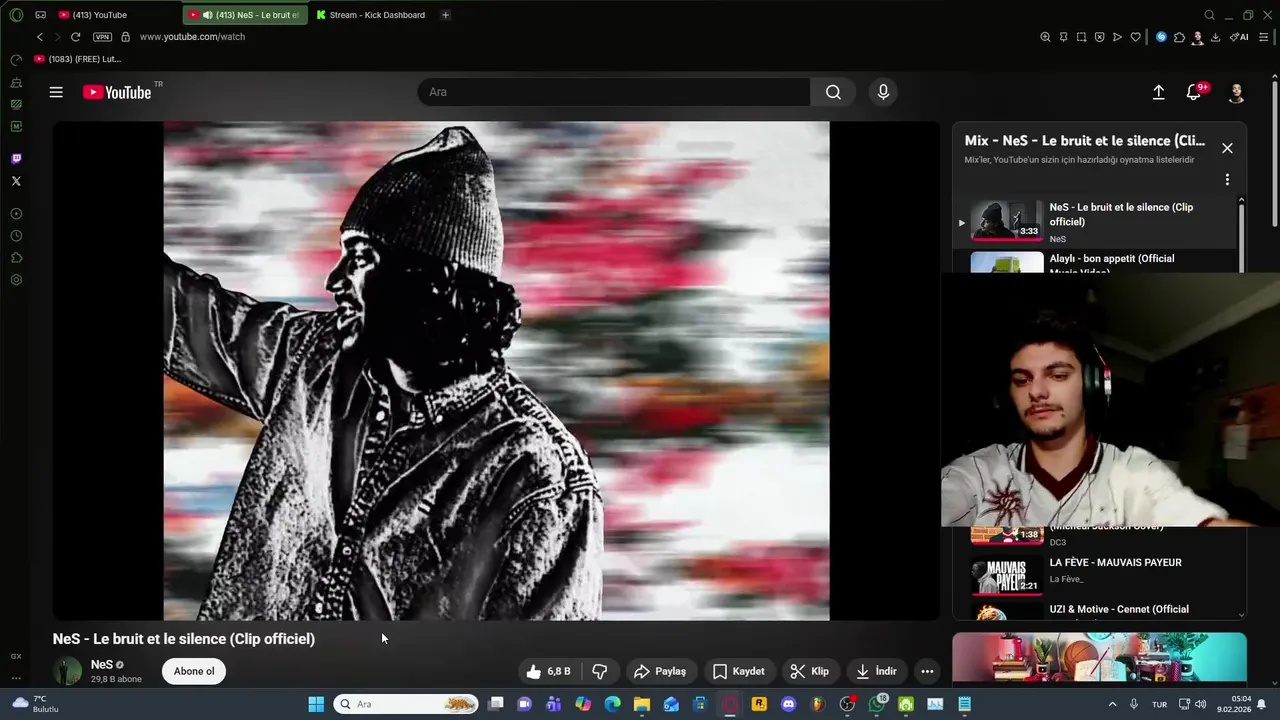This screenshot has width=1280, height=720.
Task: Create a clip with Klip button
Action: [x=809, y=671]
